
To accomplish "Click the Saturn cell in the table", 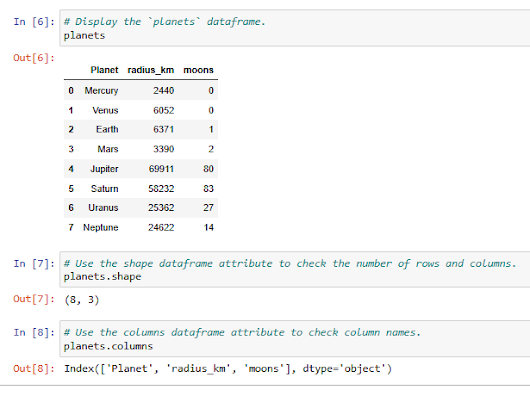I will [x=104, y=189].
